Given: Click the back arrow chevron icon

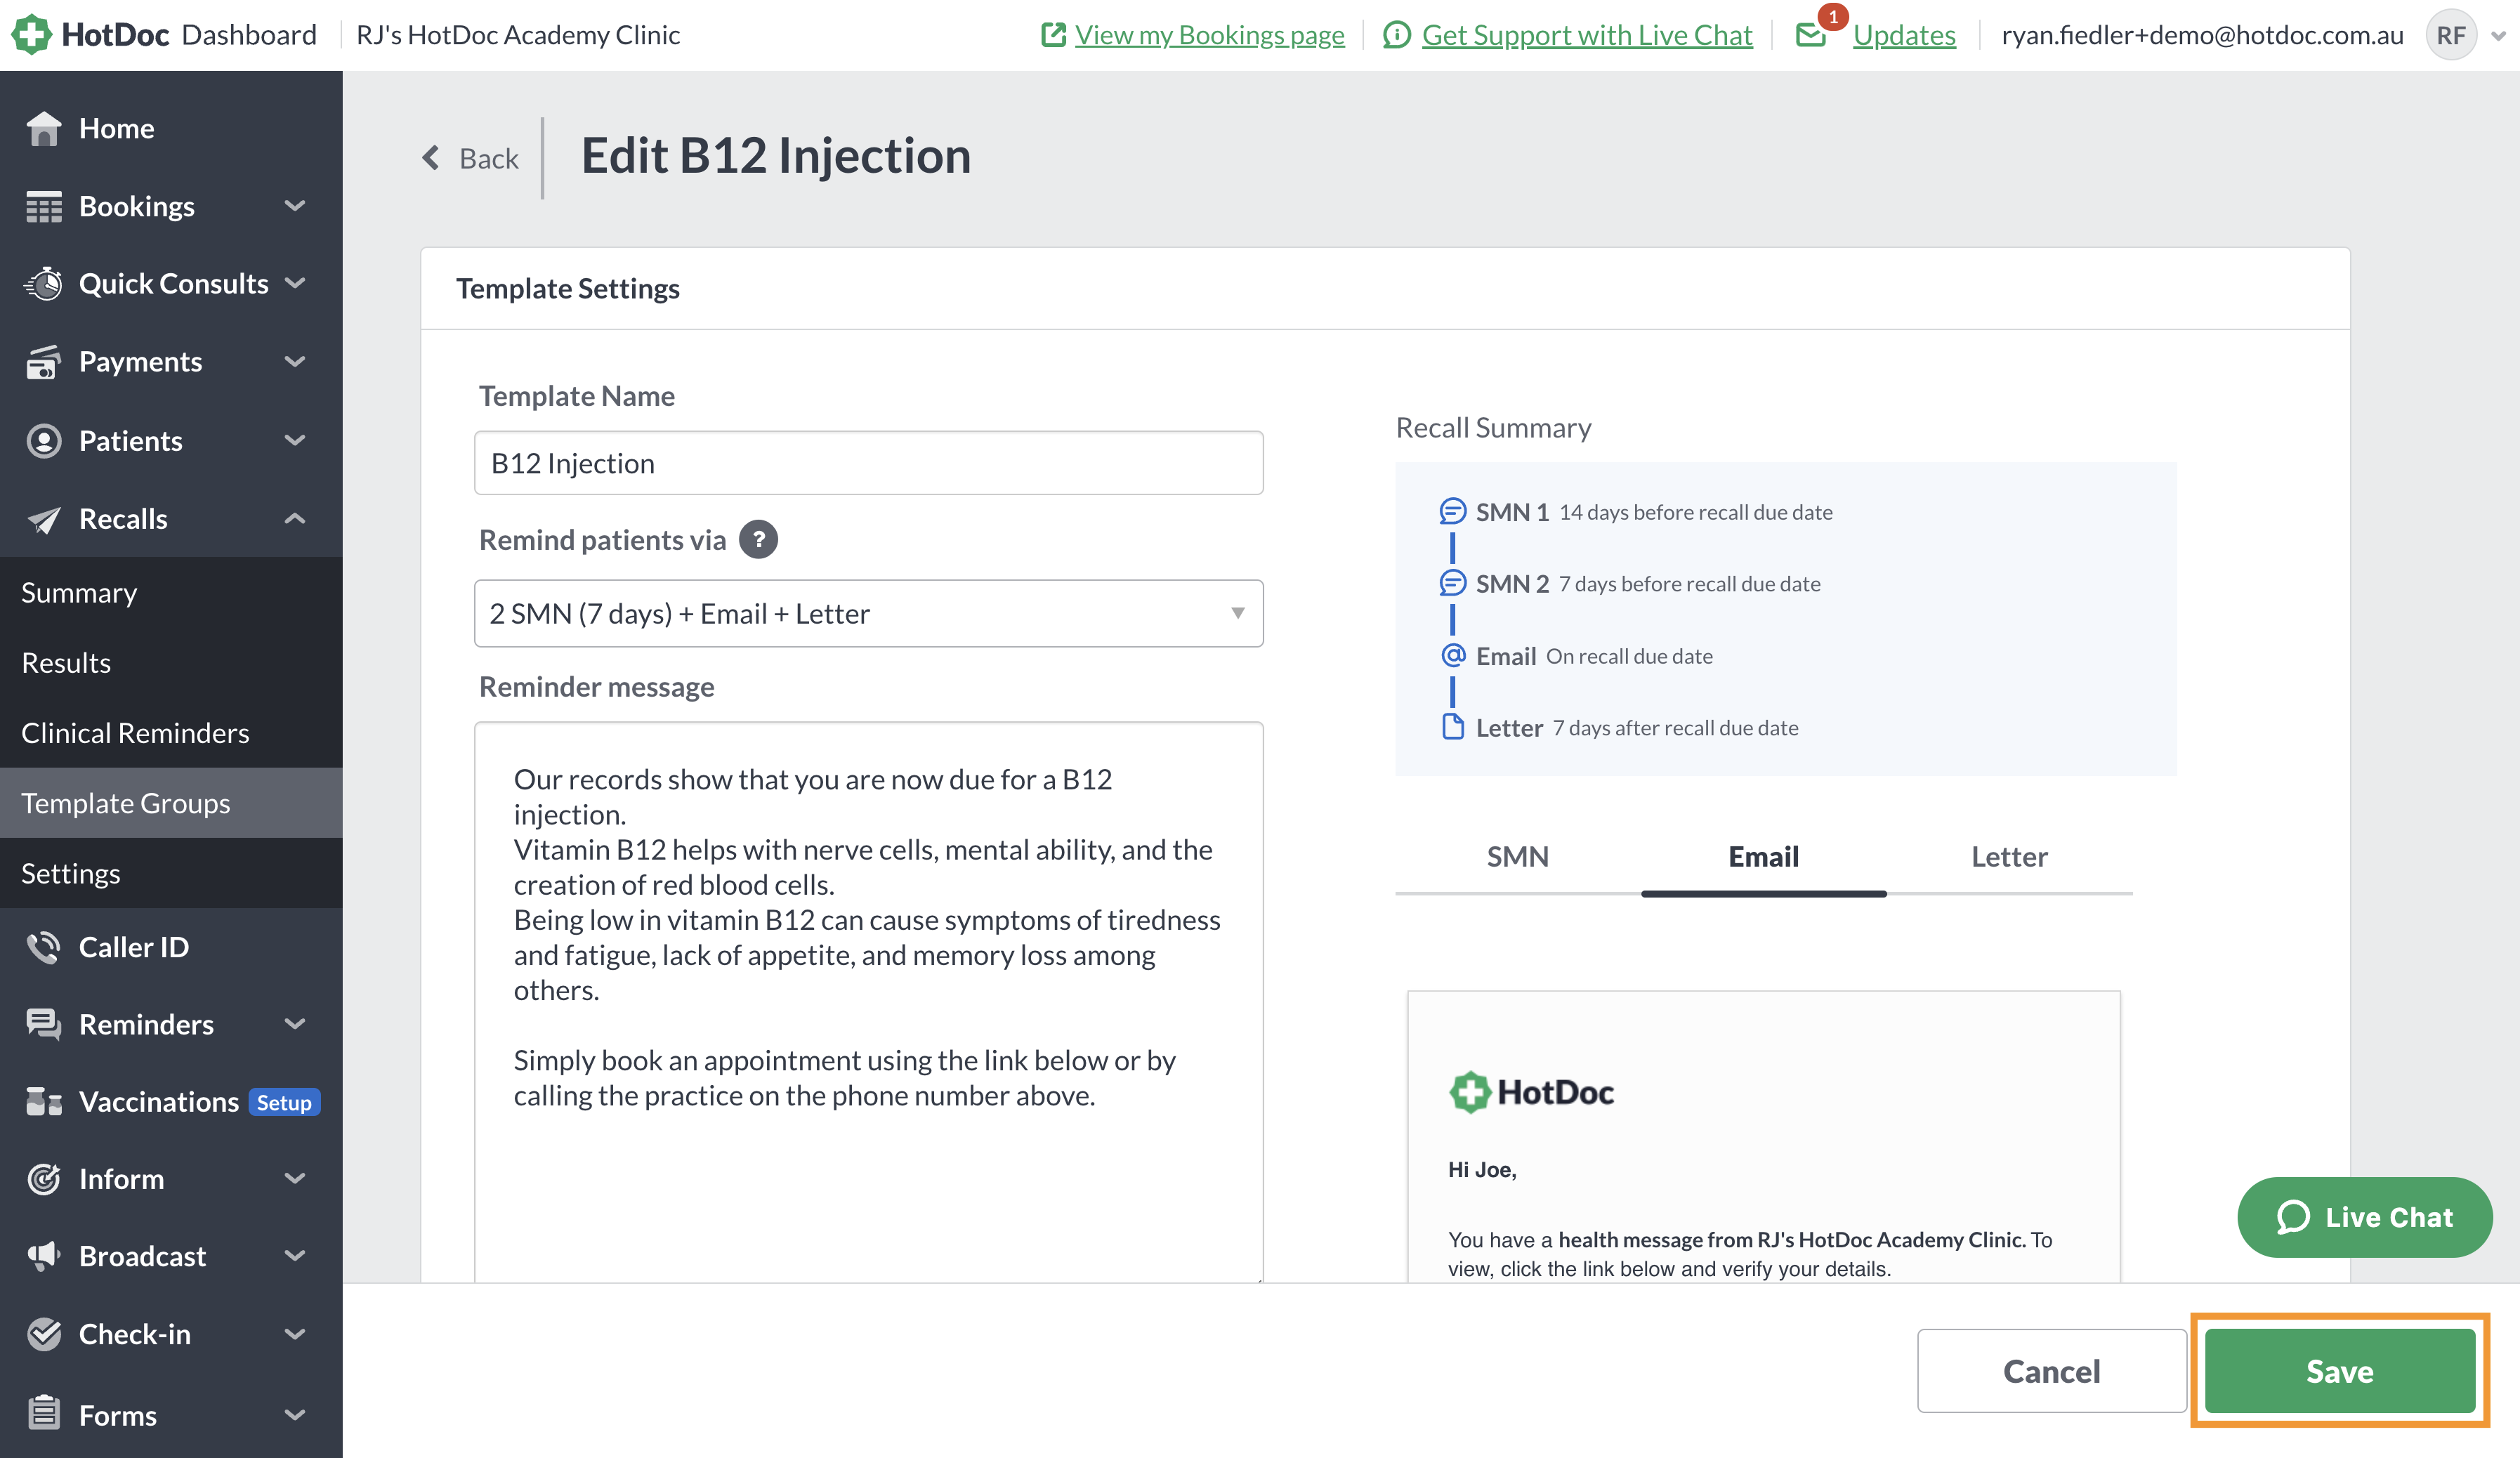Looking at the screenshot, I should pyautogui.click(x=431, y=157).
